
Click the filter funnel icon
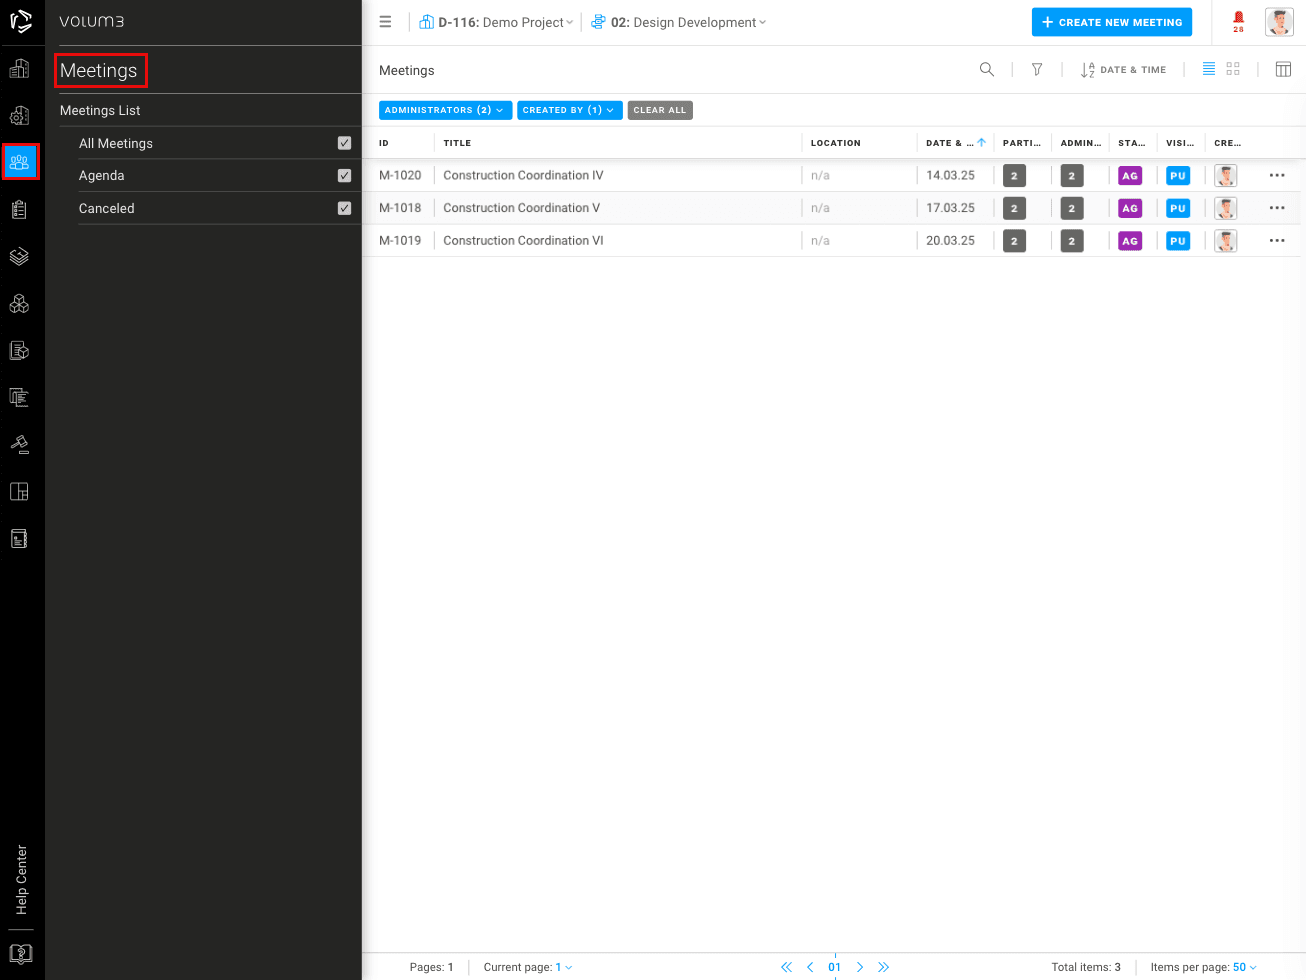coord(1037,70)
